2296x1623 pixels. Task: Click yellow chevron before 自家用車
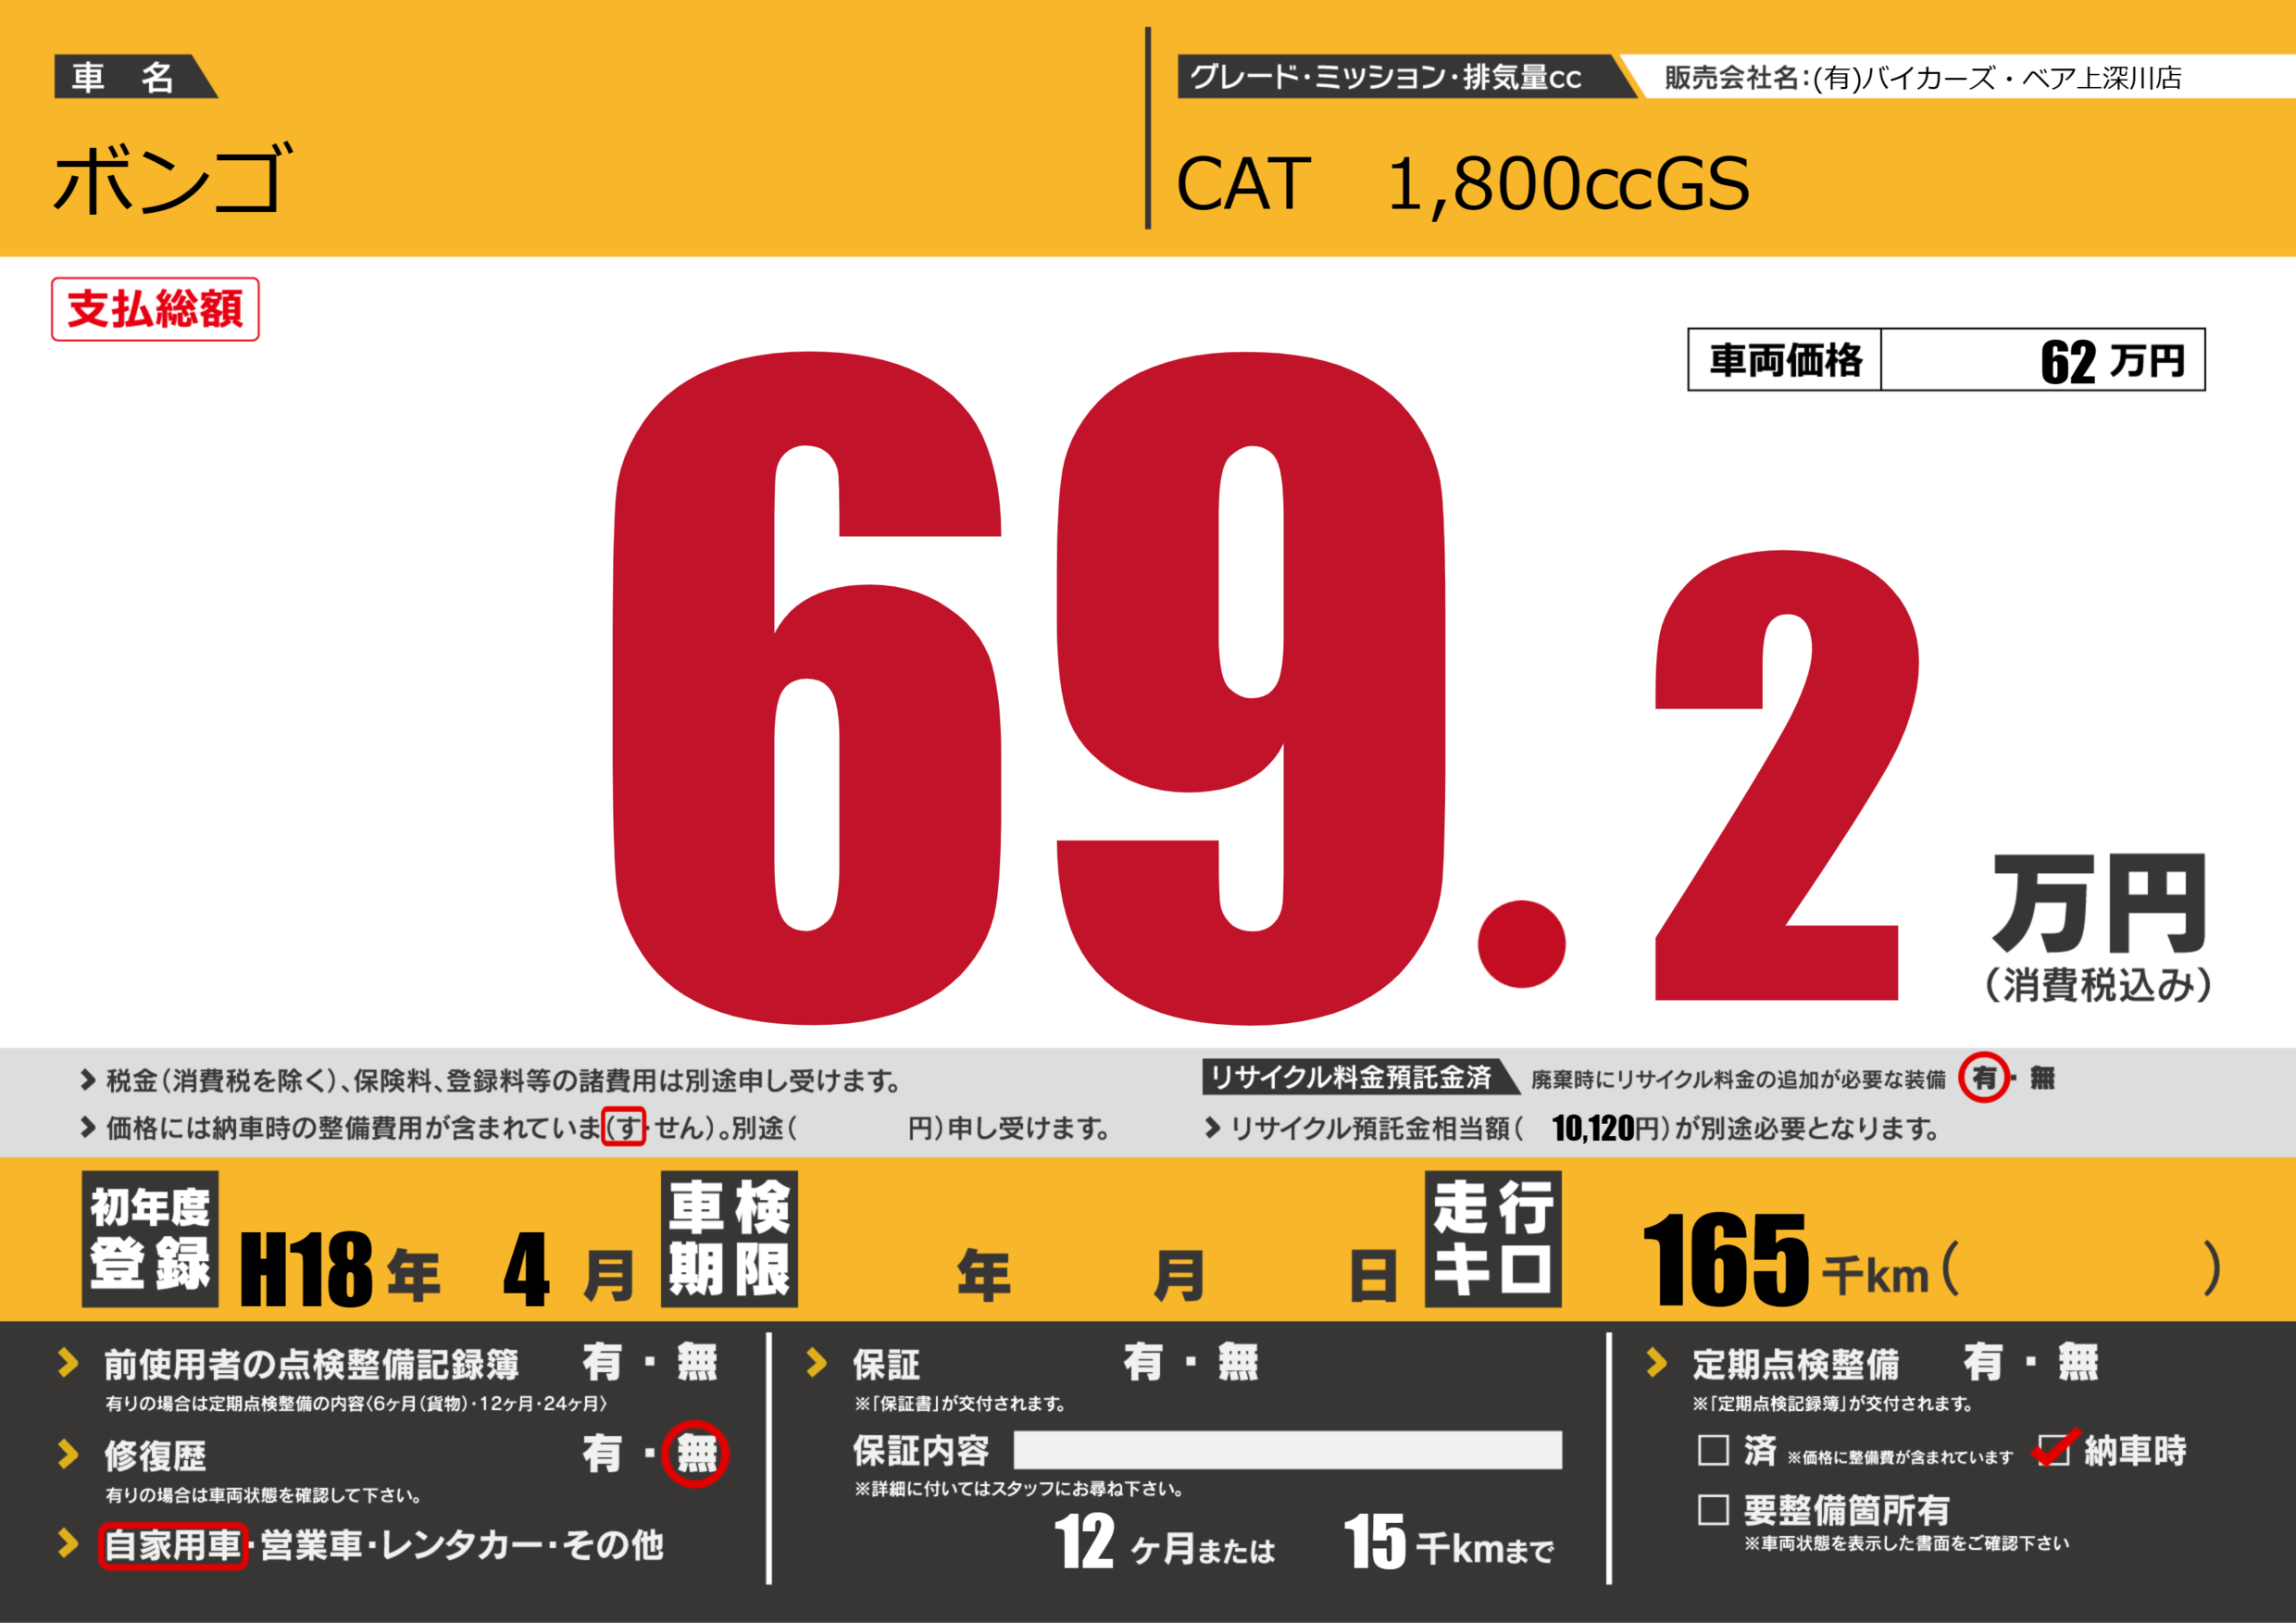(68, 1543)
